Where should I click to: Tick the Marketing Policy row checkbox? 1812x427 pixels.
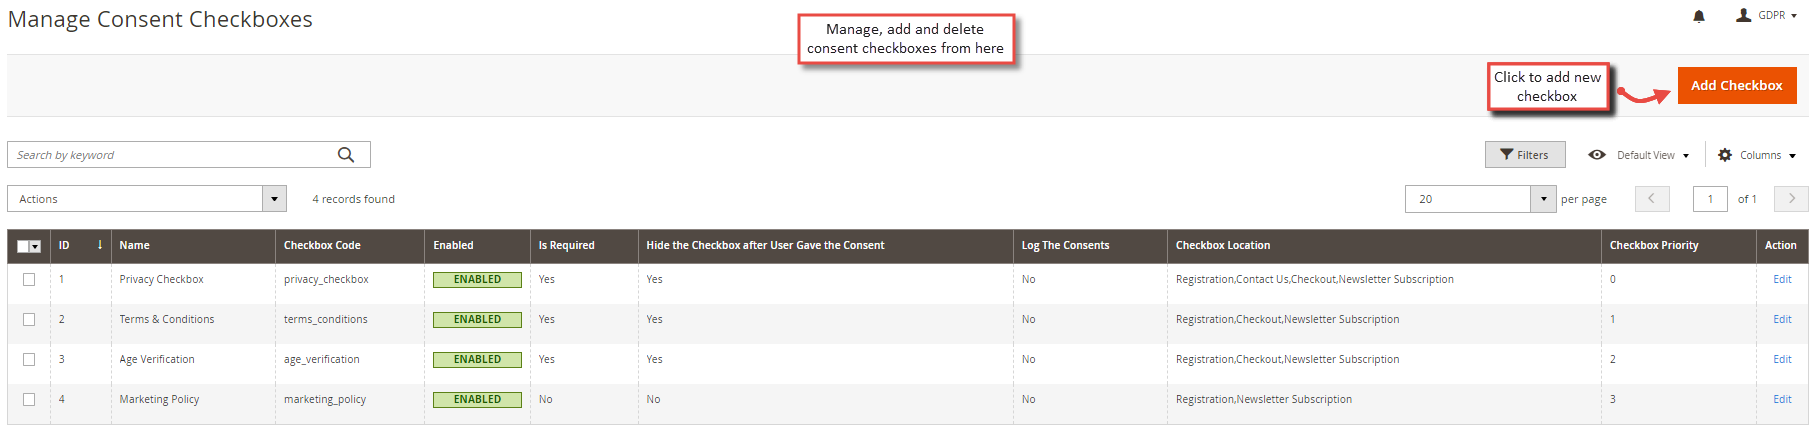[29, 400]
